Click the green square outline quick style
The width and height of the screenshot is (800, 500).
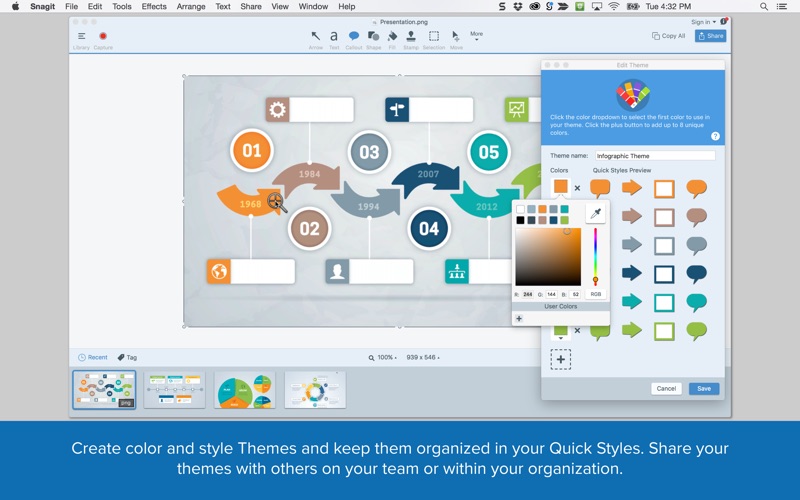664,331
